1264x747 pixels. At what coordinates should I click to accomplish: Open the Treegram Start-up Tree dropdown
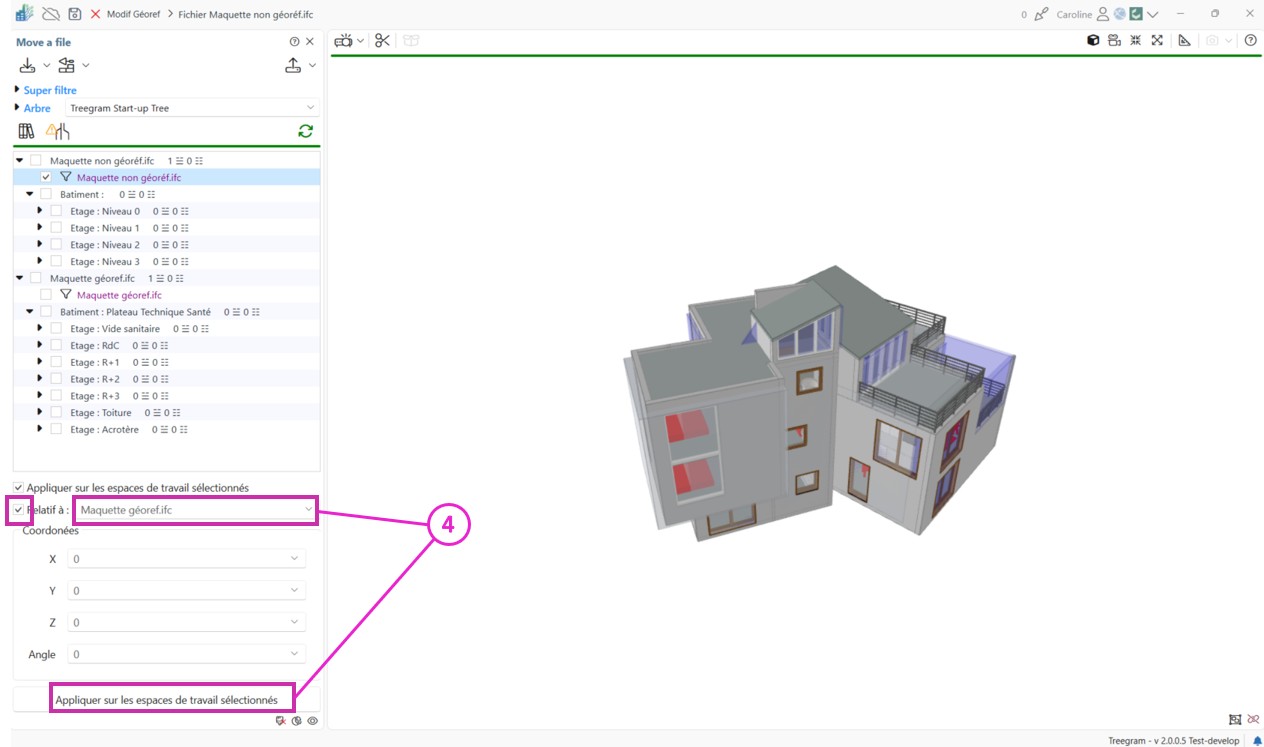point(192,108)
